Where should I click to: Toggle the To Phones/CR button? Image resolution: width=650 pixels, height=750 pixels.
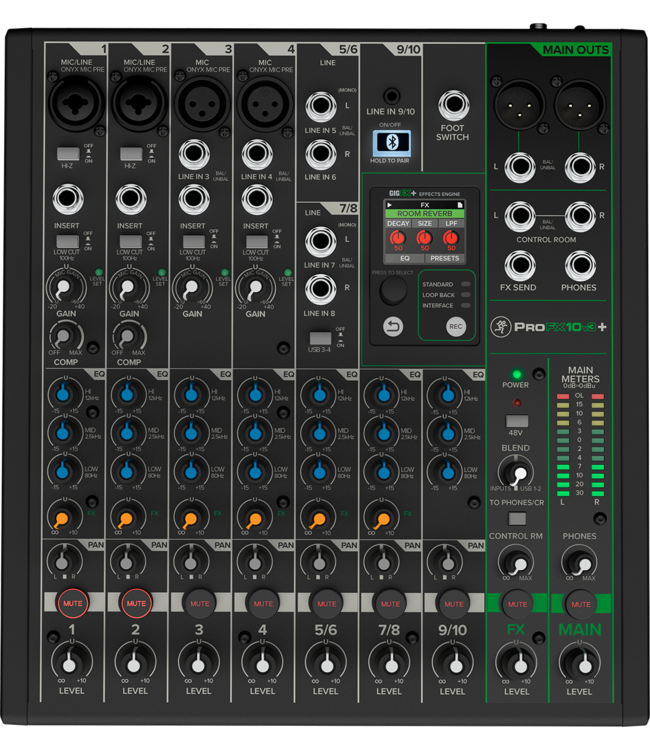pos(517,518)
